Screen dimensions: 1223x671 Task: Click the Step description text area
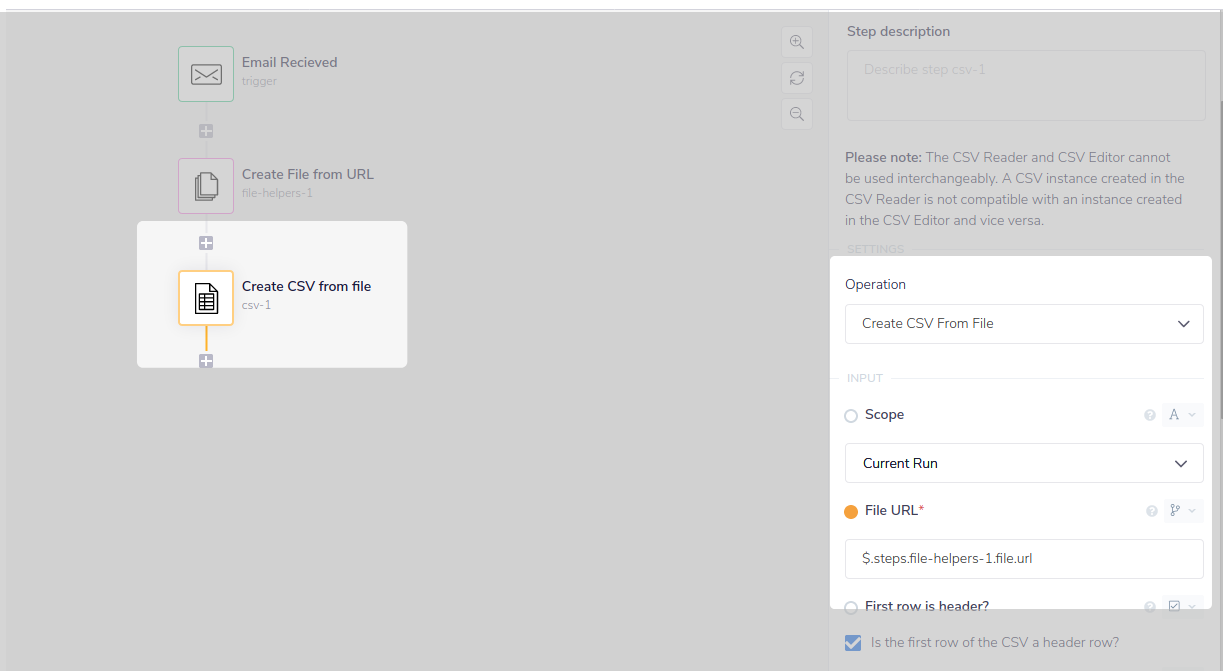coord(1025,85)
